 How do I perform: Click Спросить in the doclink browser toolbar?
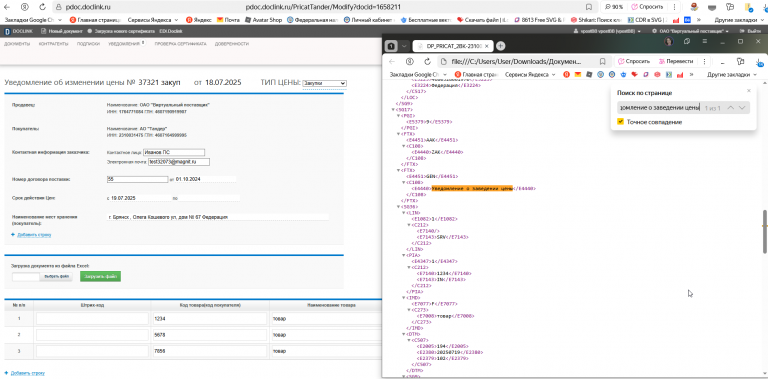(647, 7)
